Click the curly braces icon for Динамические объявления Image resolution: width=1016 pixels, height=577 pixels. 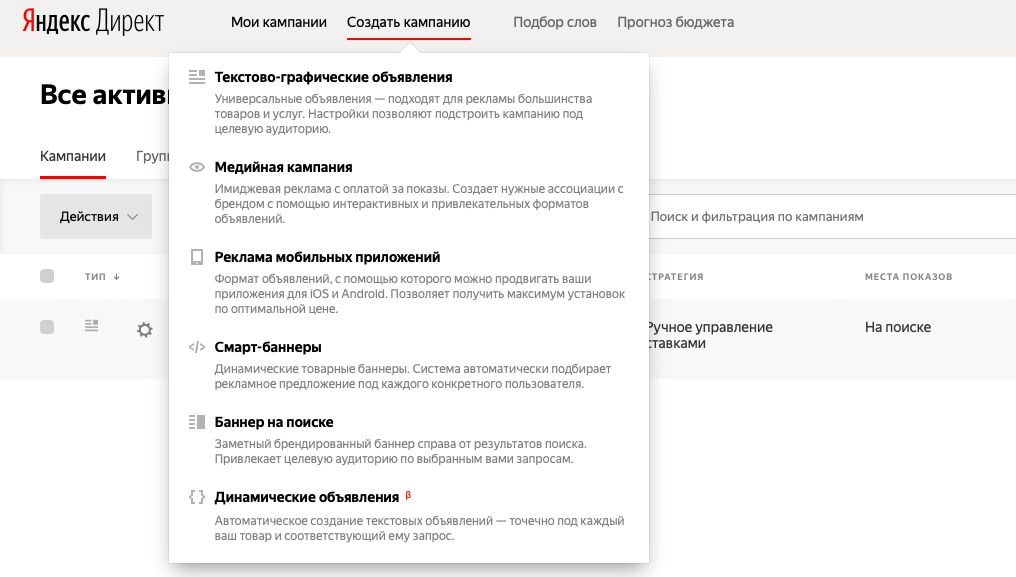tap(197, 496)
